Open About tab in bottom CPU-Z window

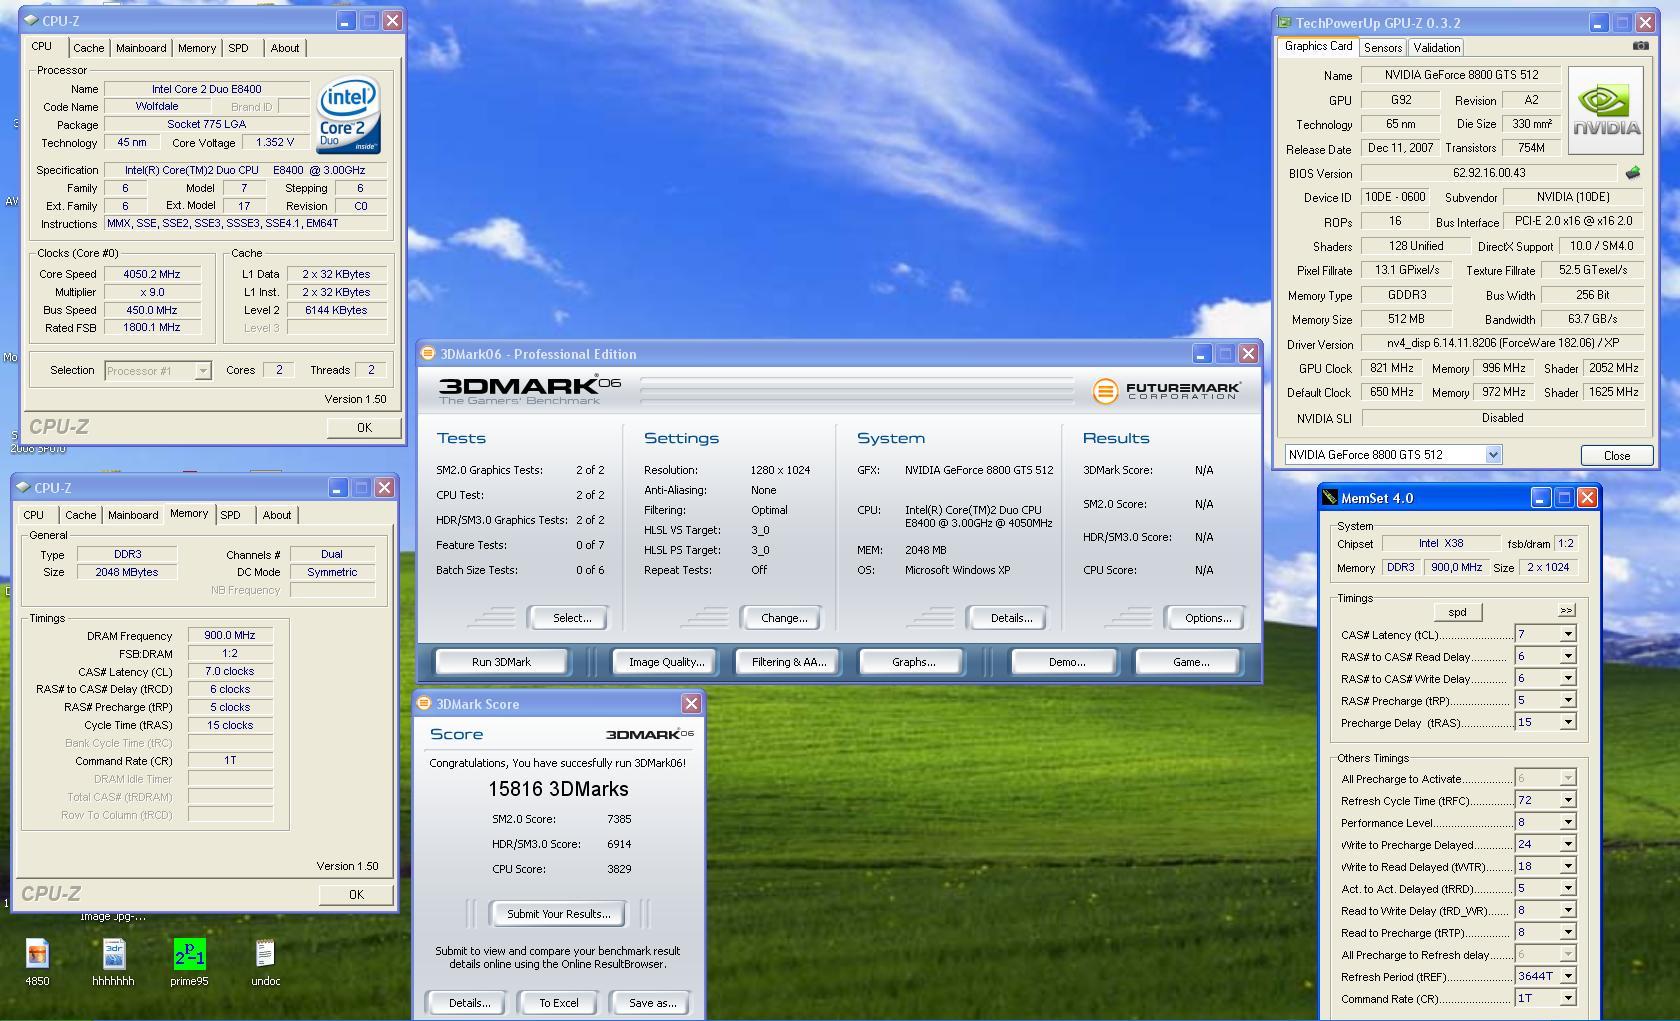pos(277,515)
